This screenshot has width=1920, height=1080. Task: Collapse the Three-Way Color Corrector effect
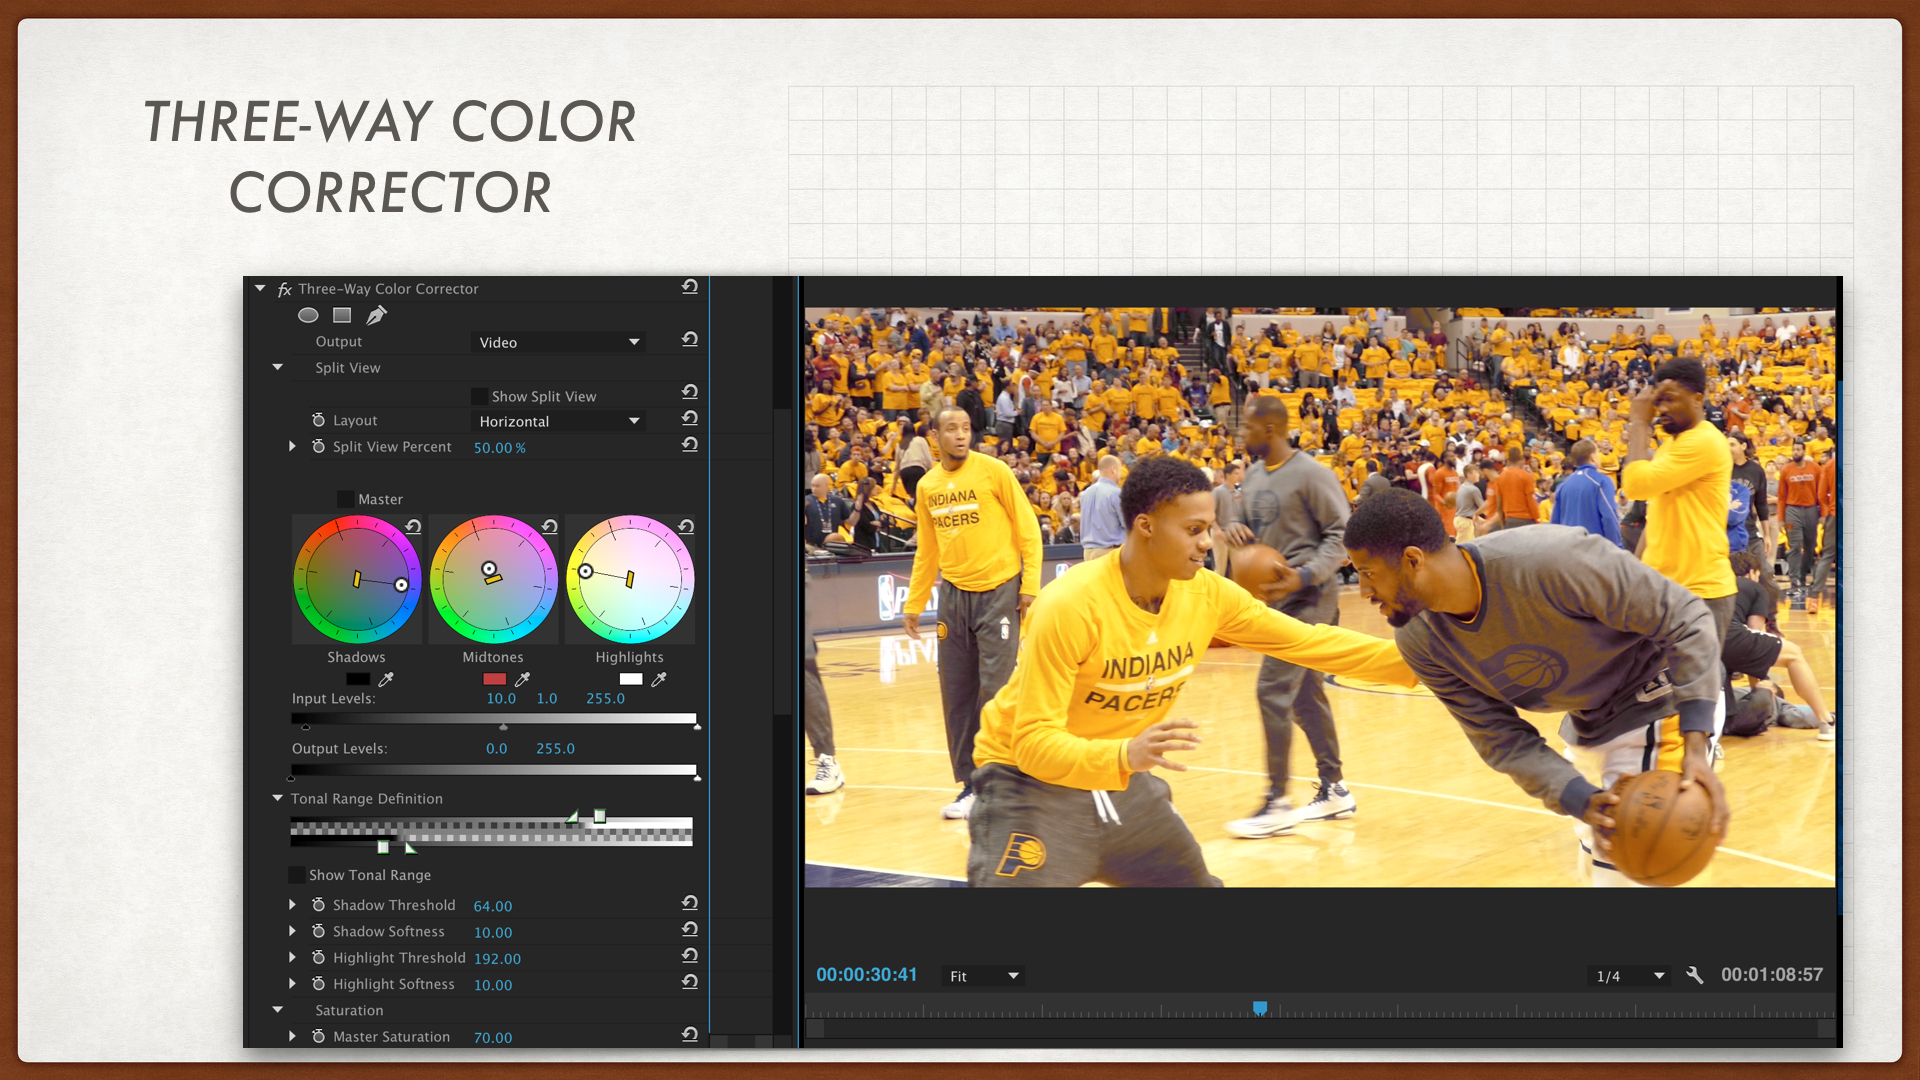click(x=260, y=288)
